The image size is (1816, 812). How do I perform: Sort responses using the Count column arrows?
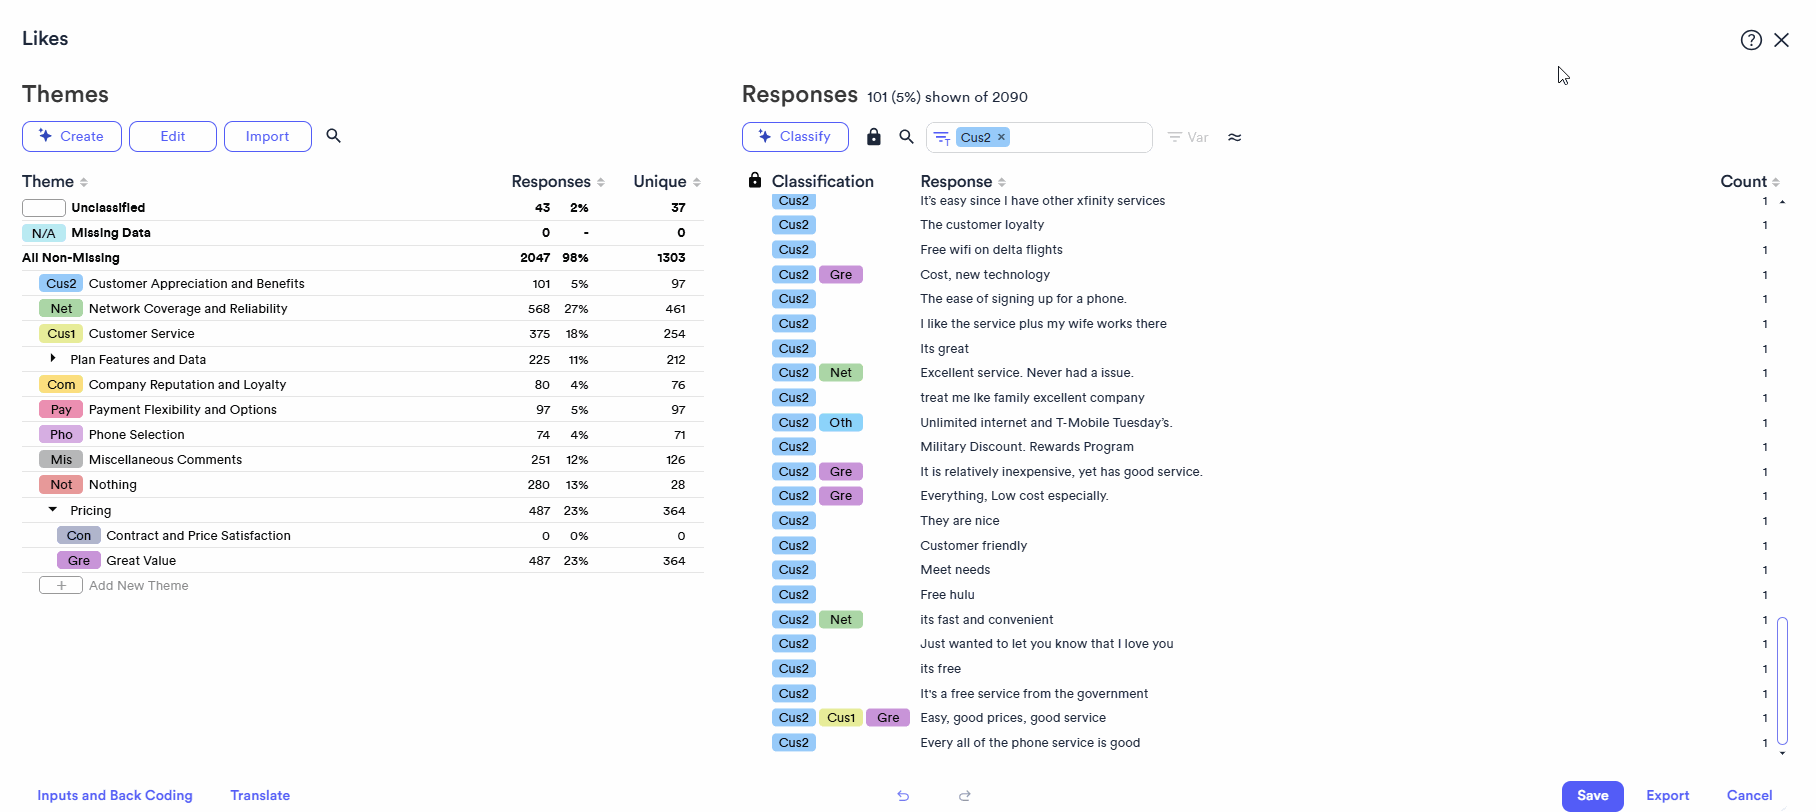point(1777,181)
